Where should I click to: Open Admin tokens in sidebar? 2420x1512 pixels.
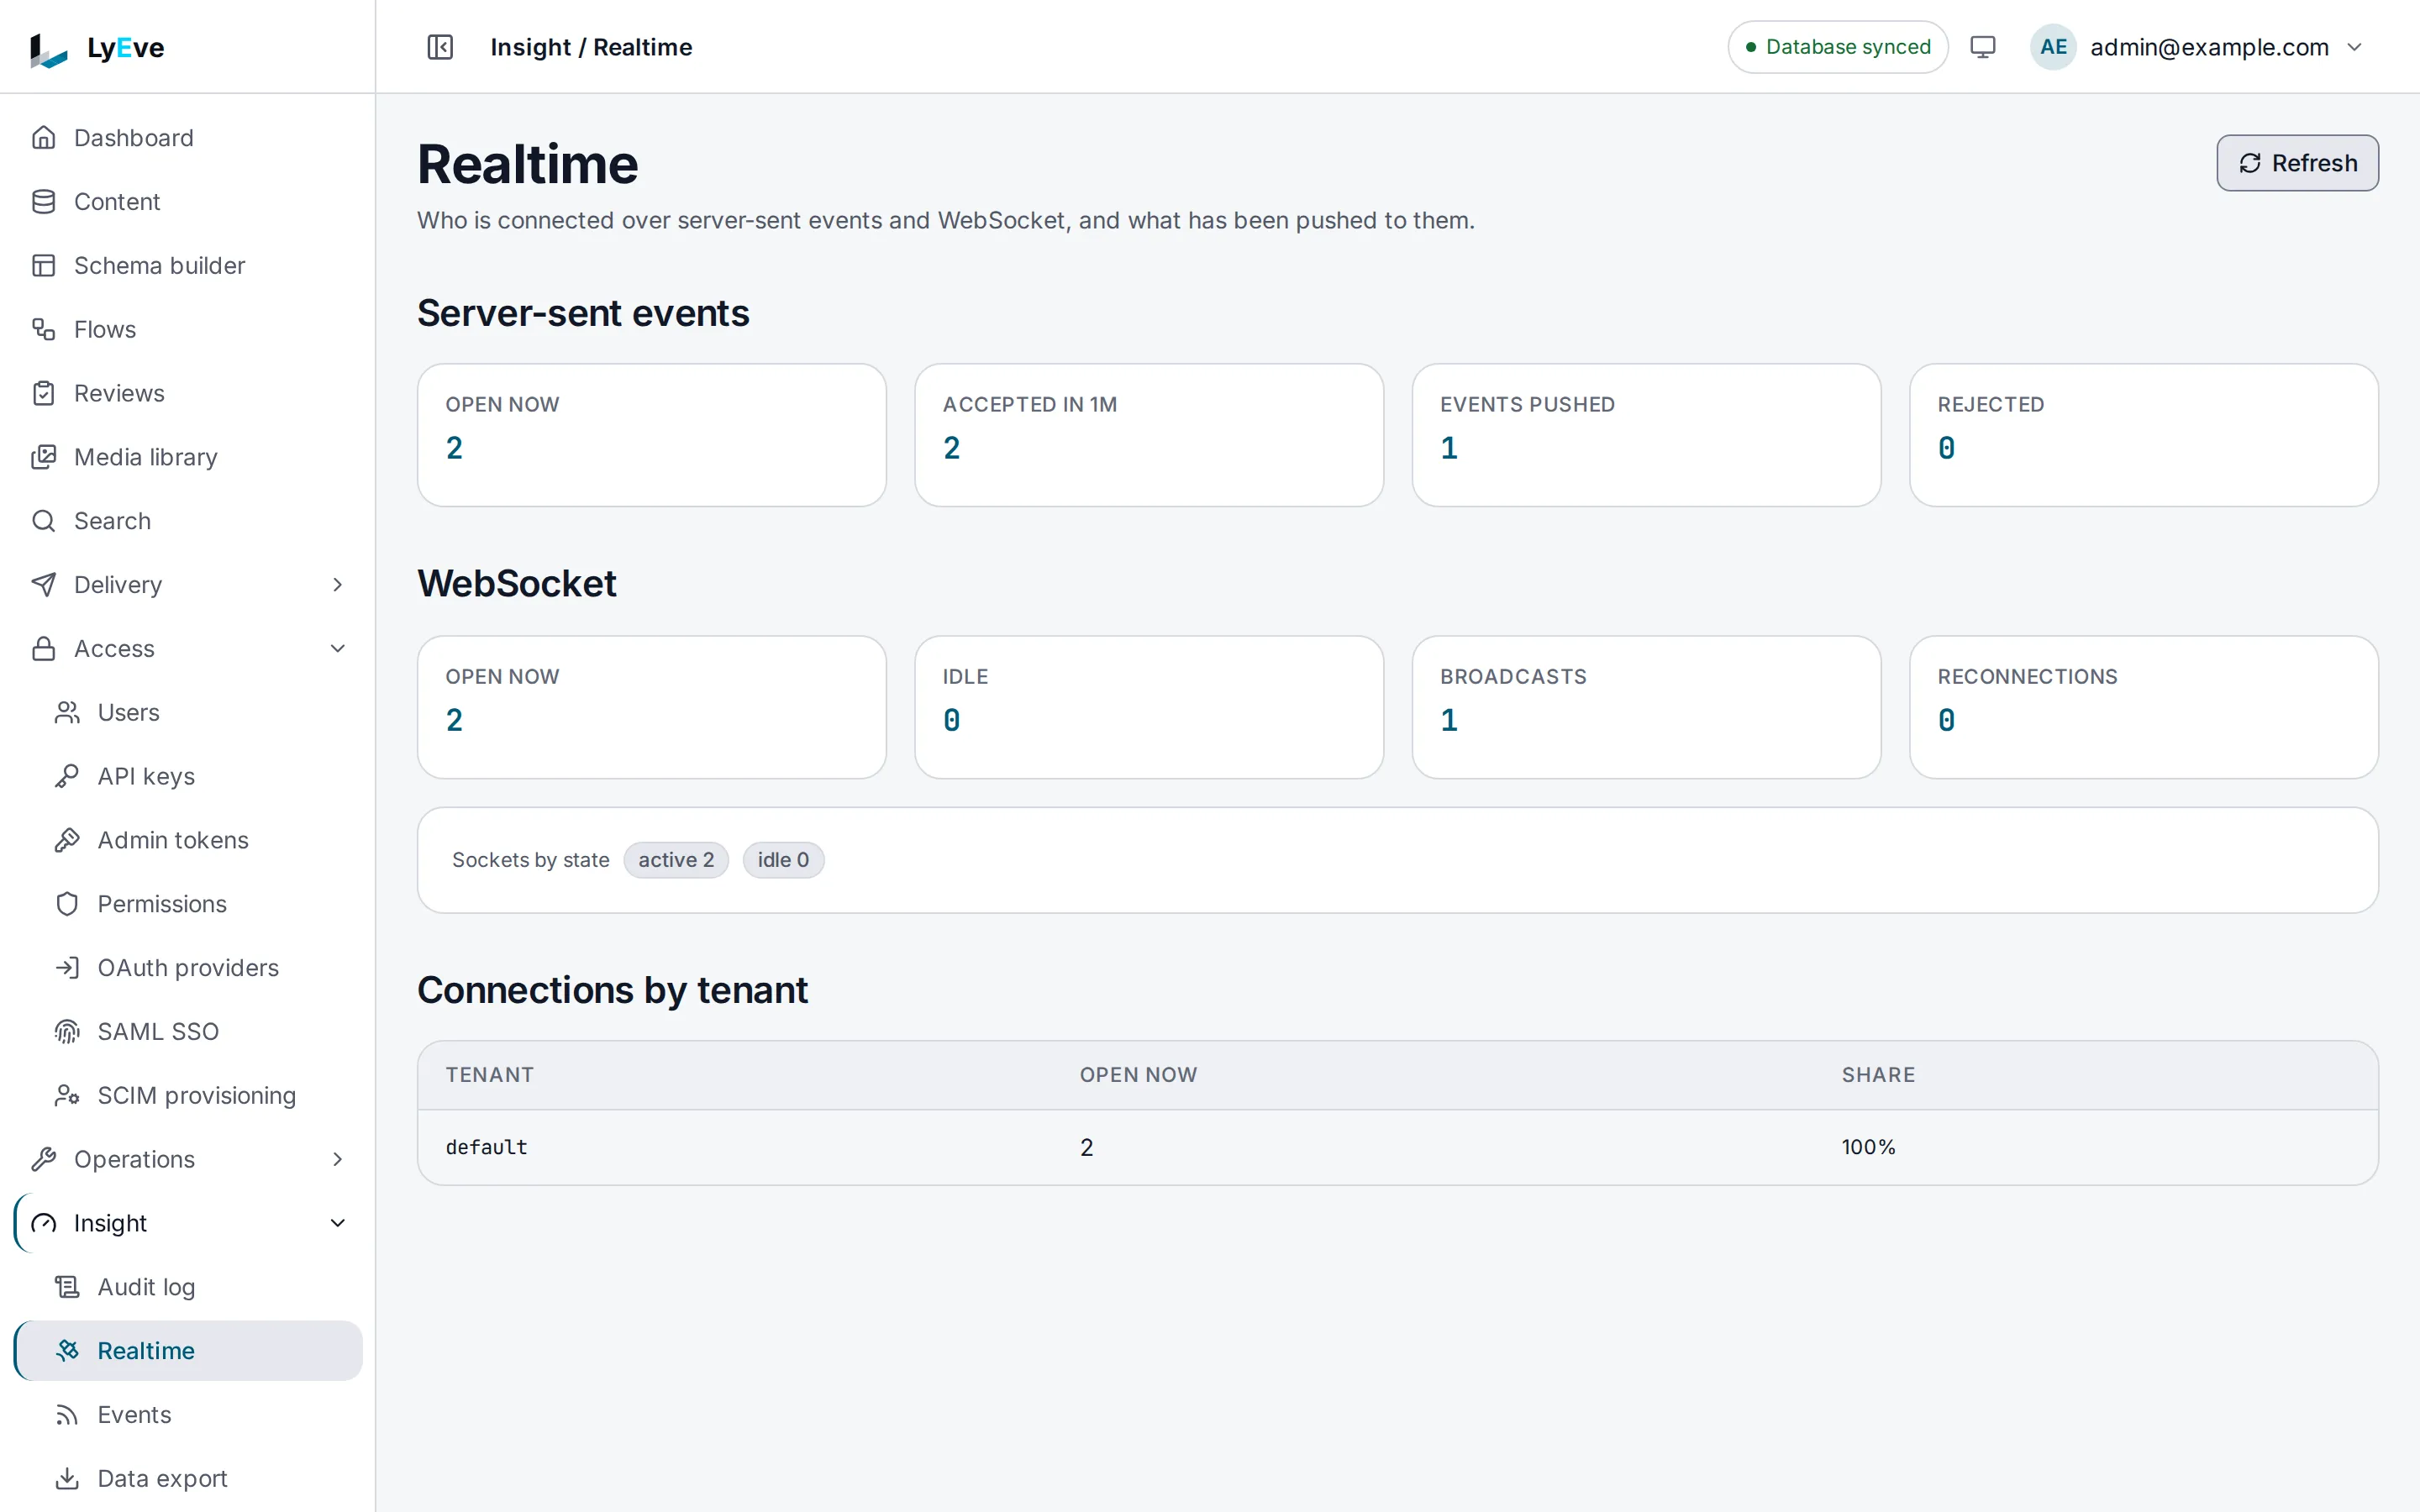[x=188, y=840]
